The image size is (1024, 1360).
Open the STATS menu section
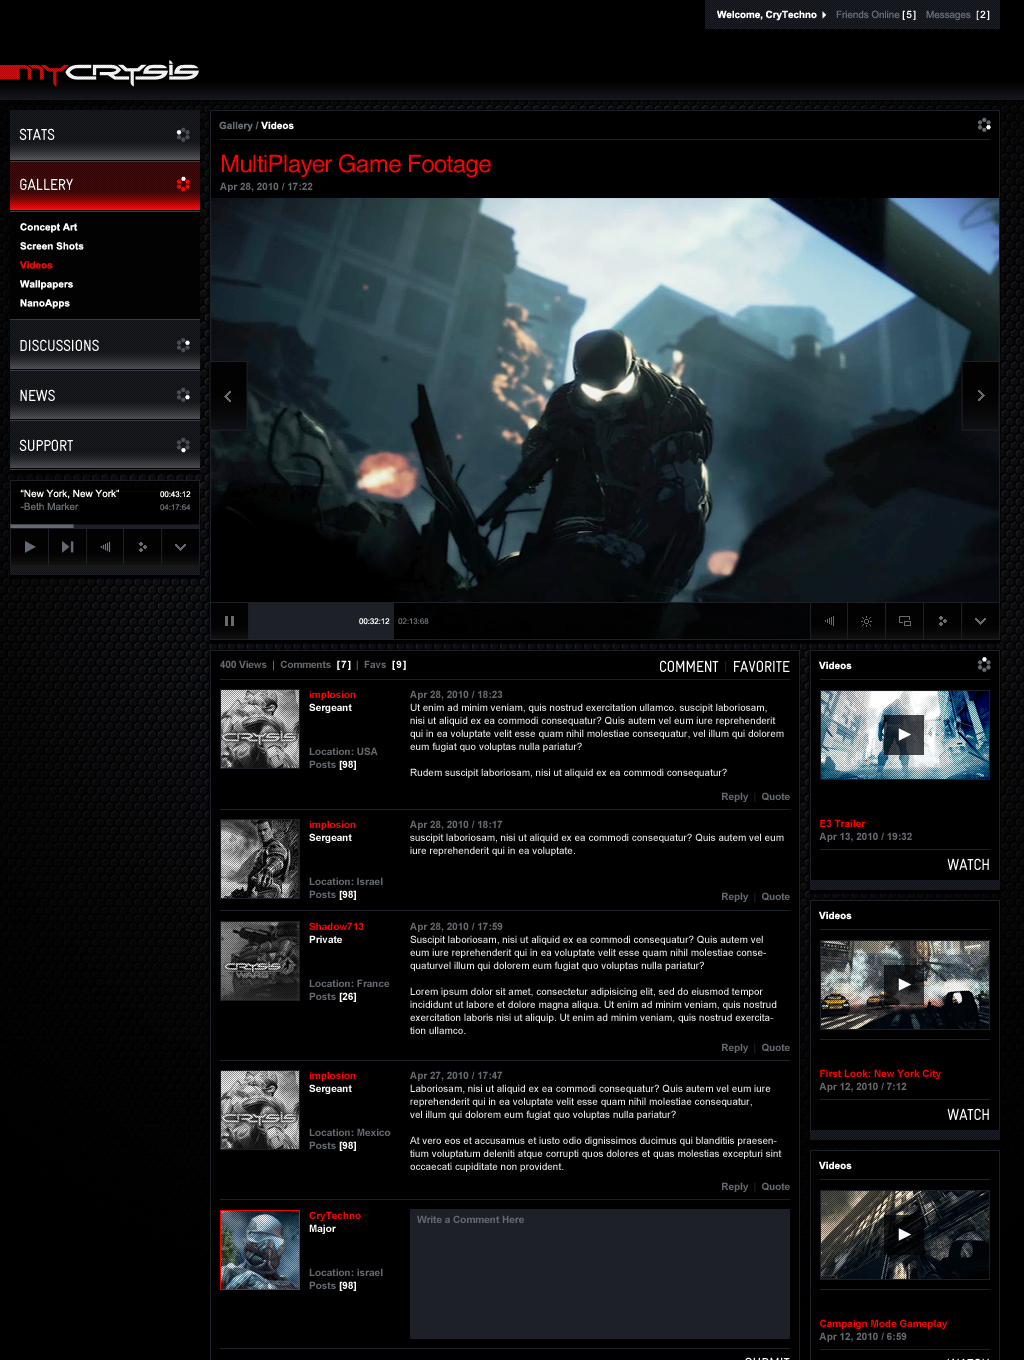(x=105, y=135)
